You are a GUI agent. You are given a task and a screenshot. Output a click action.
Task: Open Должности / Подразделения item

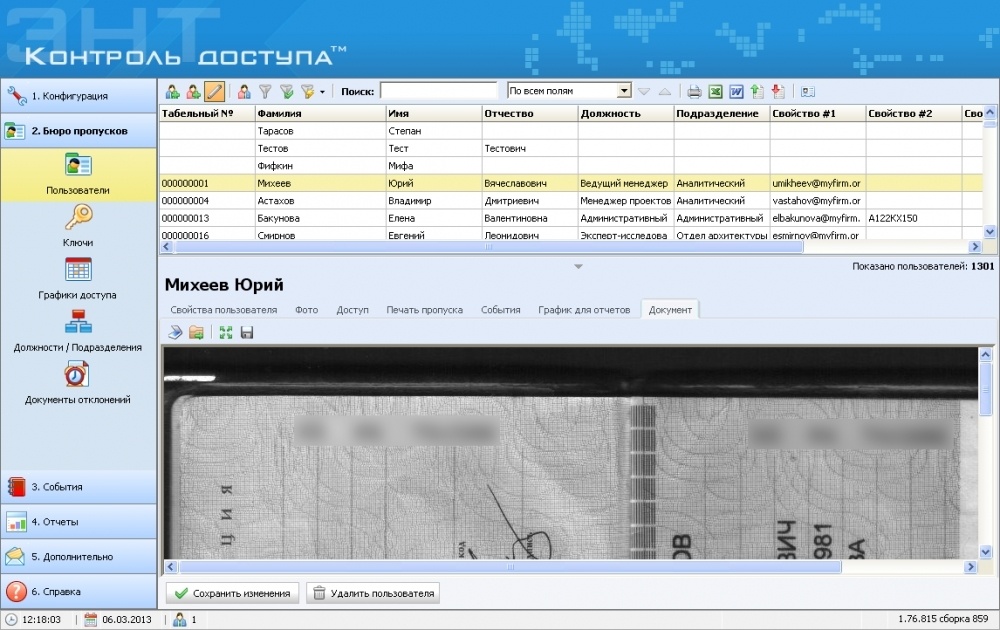pyautogui.click(x=78, y=331)
